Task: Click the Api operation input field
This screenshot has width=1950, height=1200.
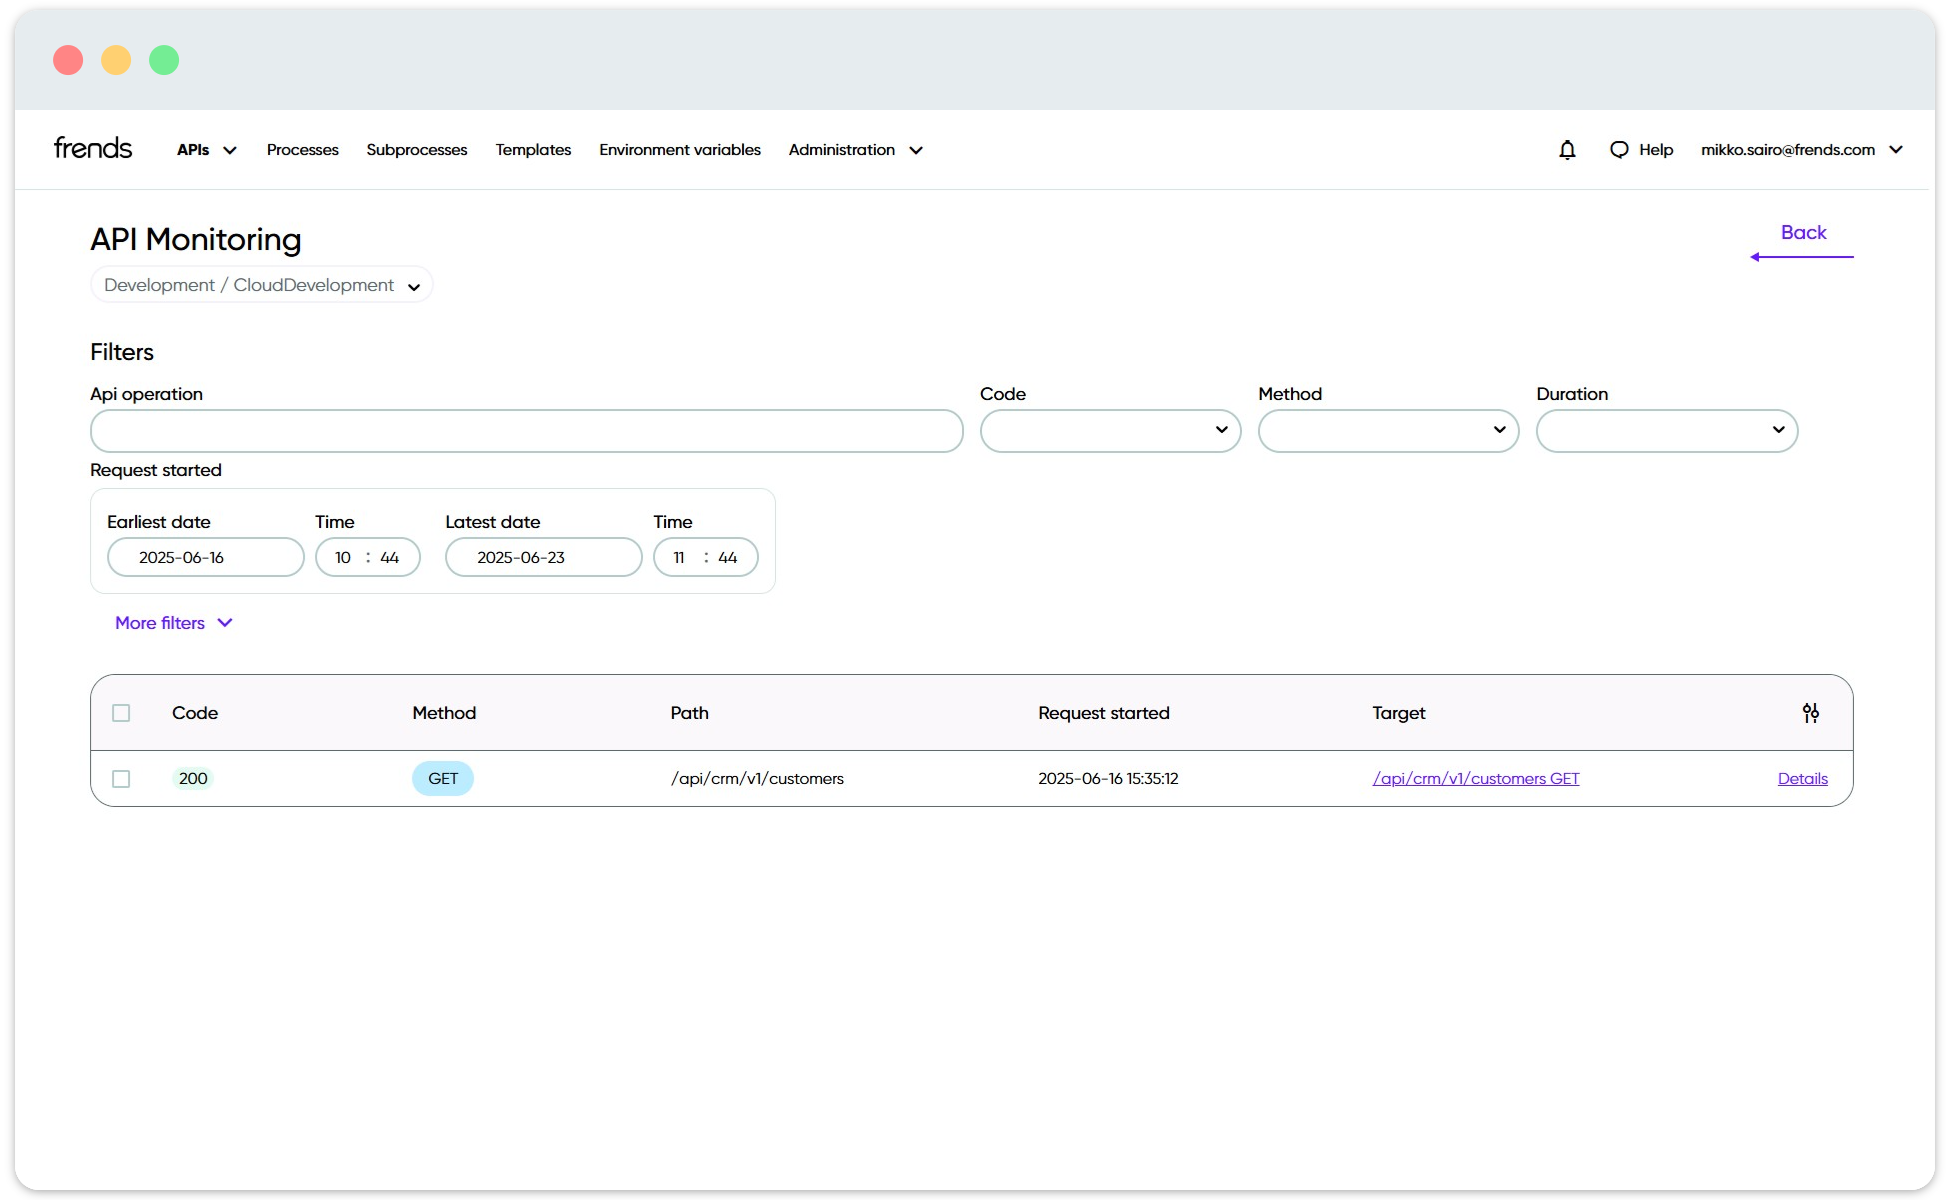Action: (526, 431)
